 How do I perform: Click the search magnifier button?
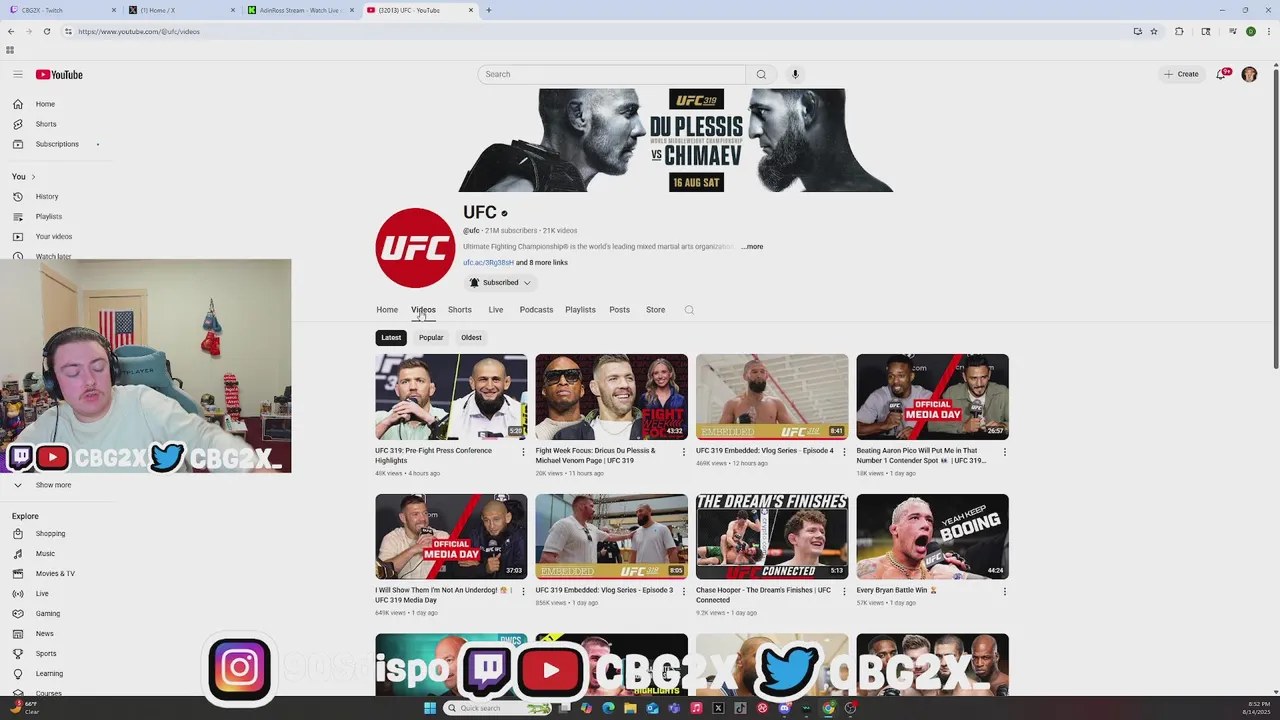[761, 74]
